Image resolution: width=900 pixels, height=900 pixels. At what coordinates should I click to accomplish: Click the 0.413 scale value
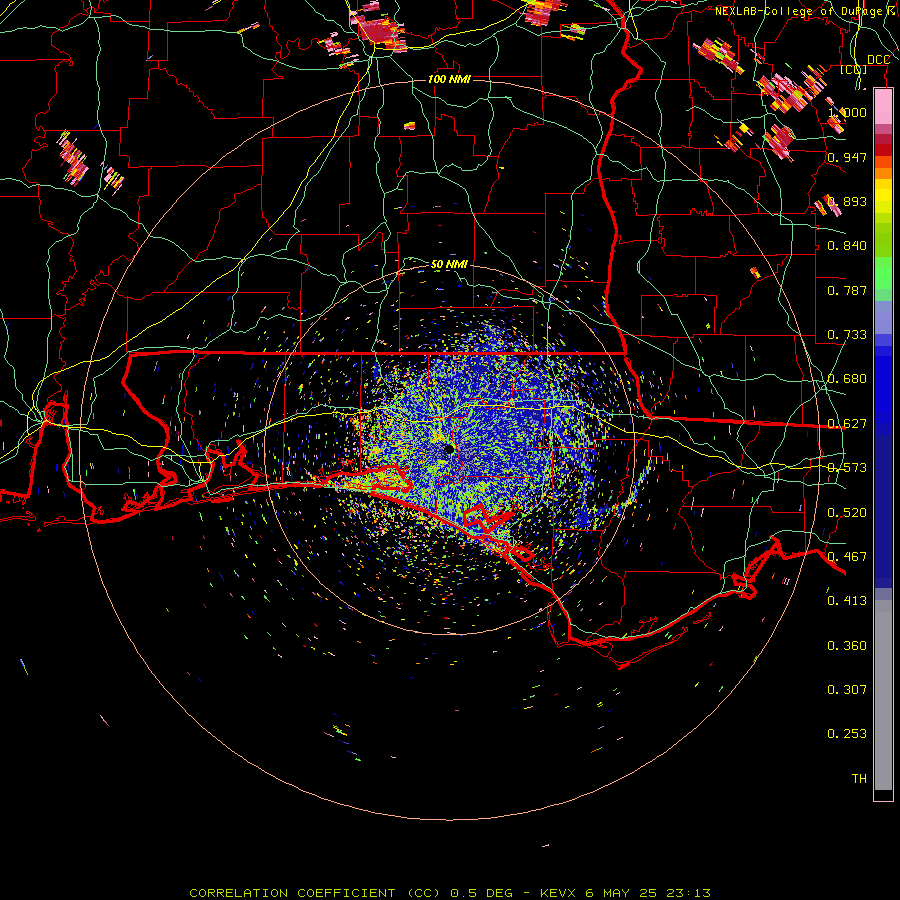coord(847,601)
